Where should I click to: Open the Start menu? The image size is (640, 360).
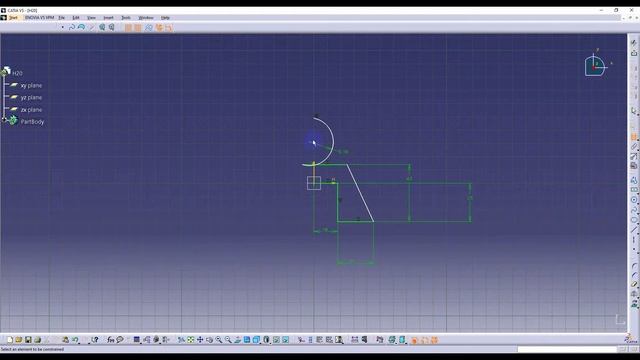(13, 18)
